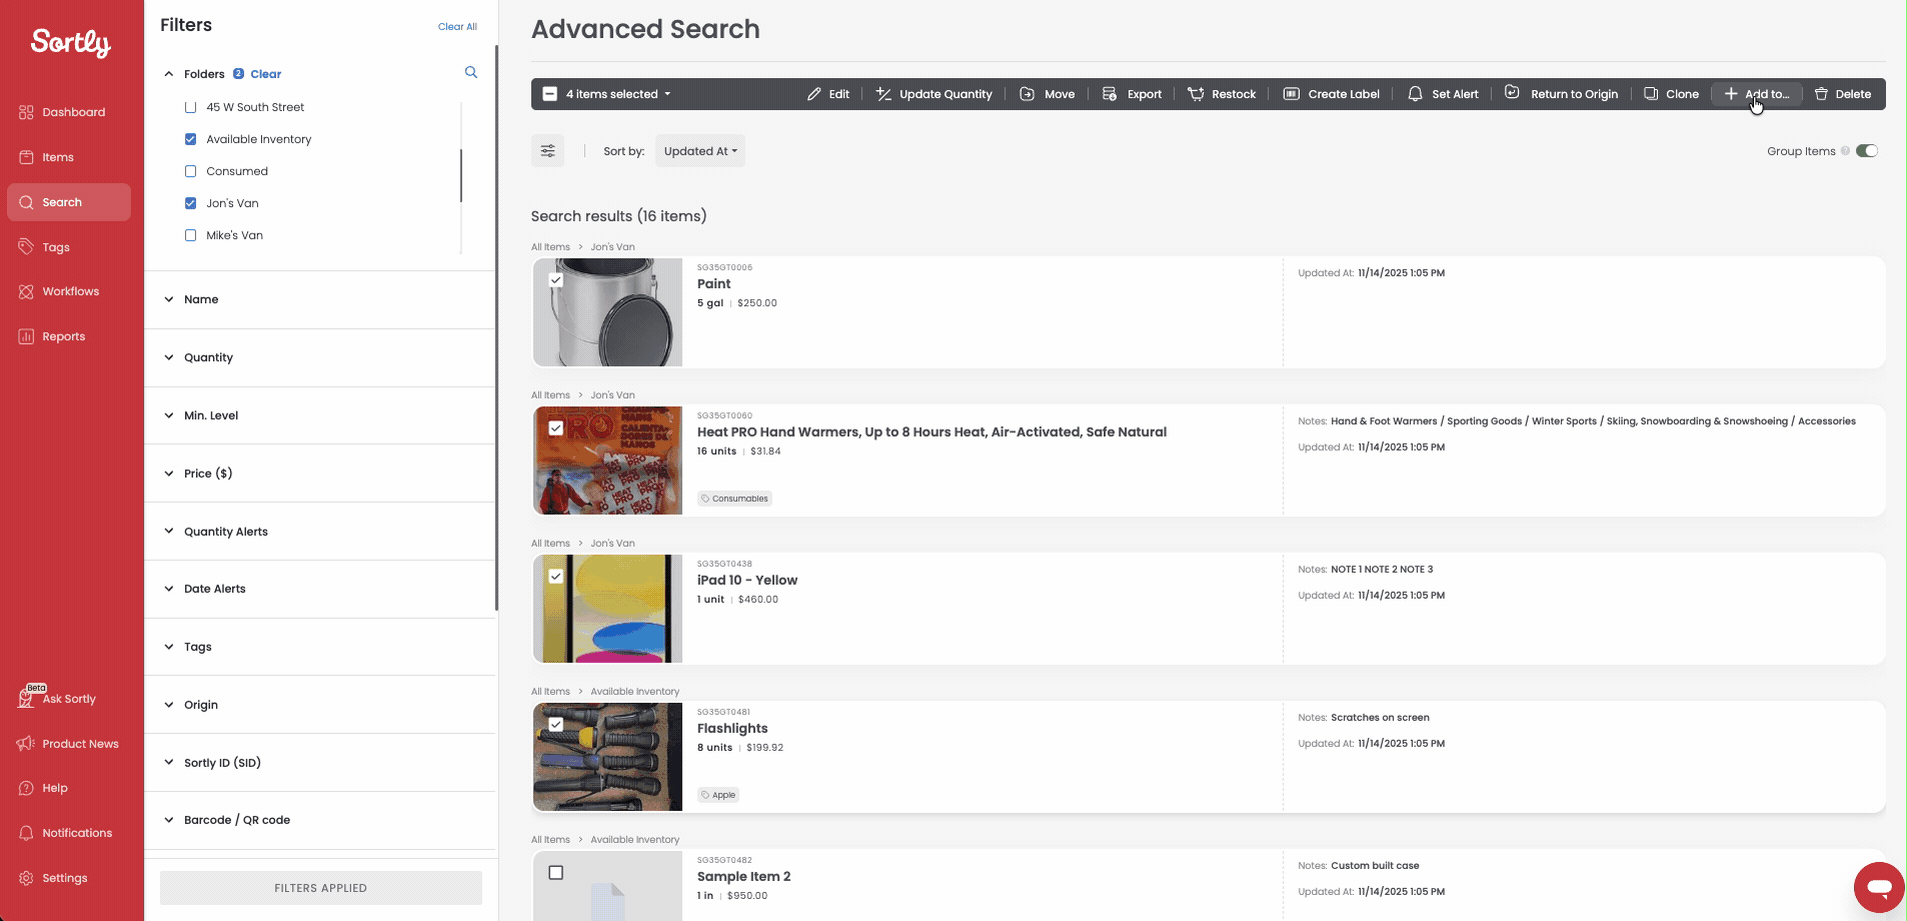The width and height of the screenshot is (1907, 921).
Task: Click the Flashlights item thumbnail
Action: point(608,756)
